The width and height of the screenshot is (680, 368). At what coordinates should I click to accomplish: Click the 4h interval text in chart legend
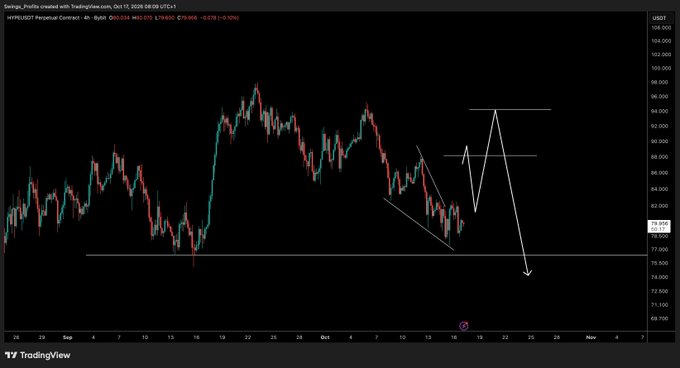(87, 18)
